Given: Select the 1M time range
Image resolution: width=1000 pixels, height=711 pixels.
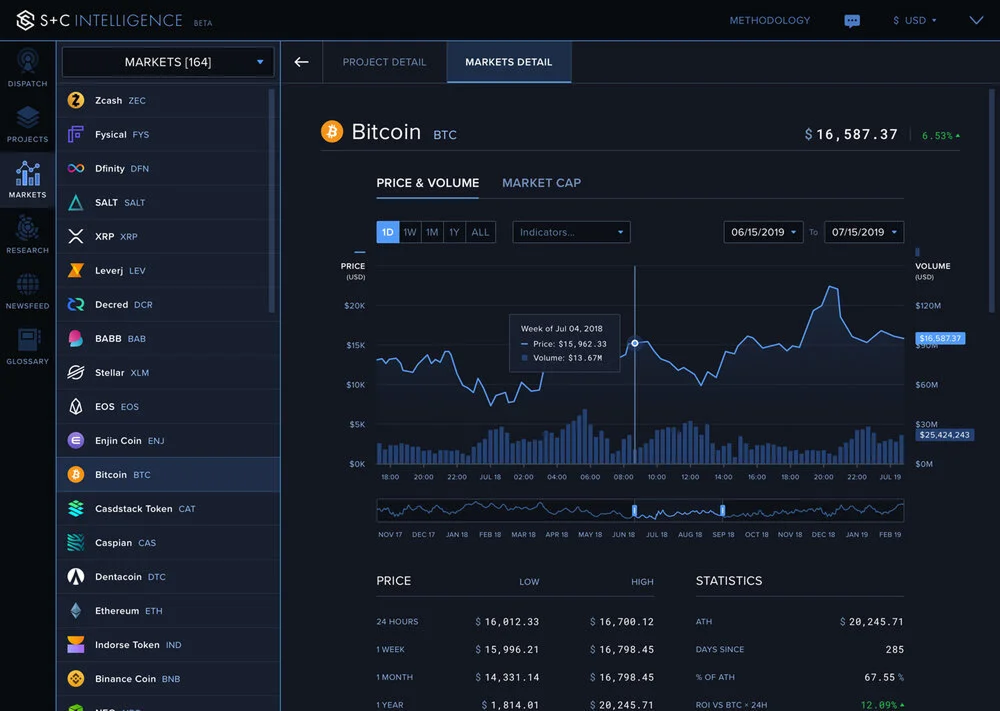Looking at the screenshot, I should point(432,232).
